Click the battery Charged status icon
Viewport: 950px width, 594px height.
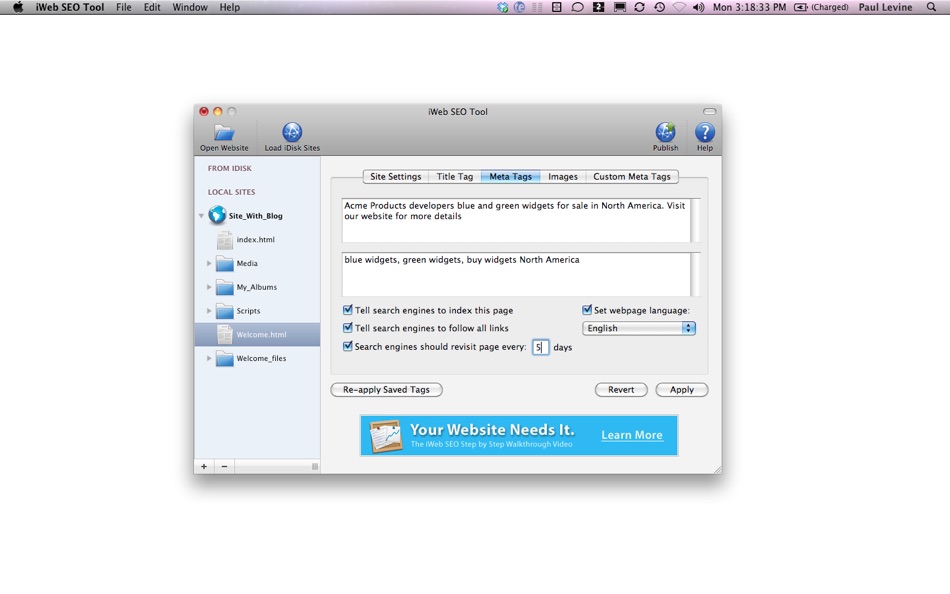[821, 7]
